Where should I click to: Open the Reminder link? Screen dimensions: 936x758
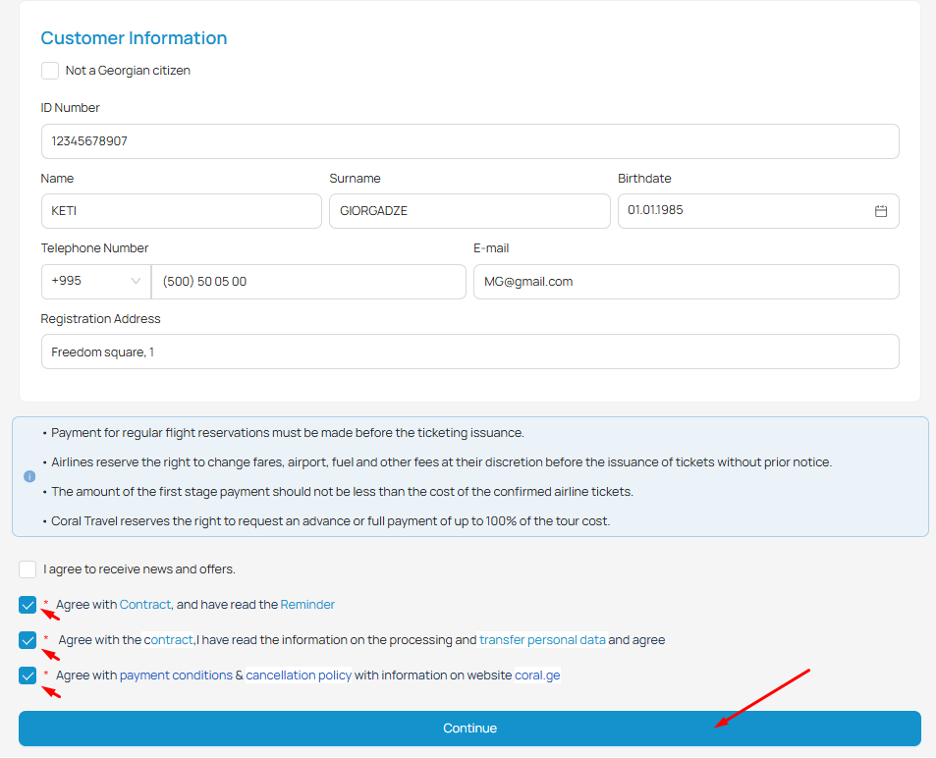tap(307, 604)
